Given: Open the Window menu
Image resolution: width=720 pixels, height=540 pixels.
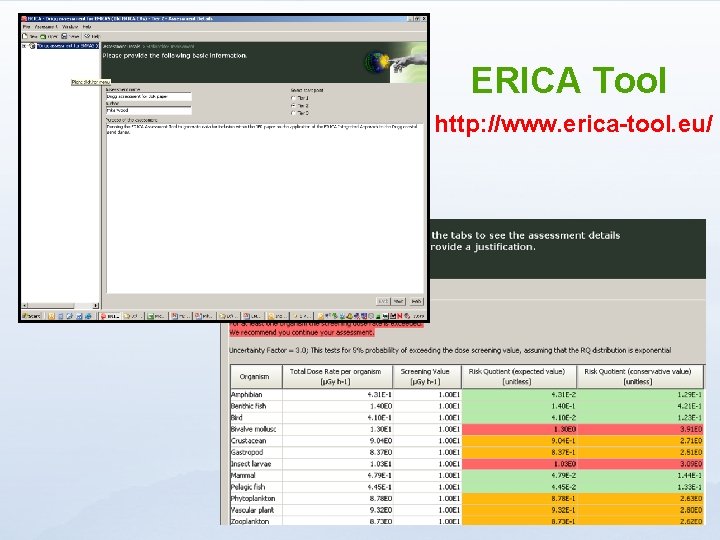Looking at the screenshot, I should 70,27.
